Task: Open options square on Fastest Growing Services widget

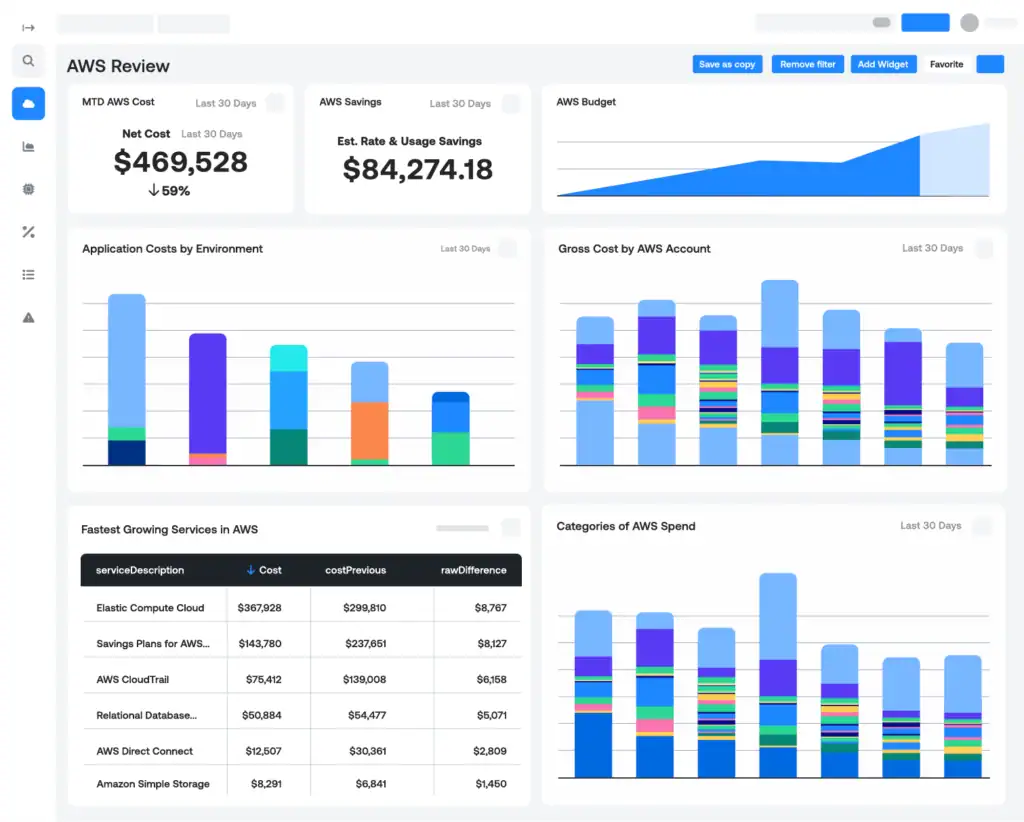Action: [511, 528]
